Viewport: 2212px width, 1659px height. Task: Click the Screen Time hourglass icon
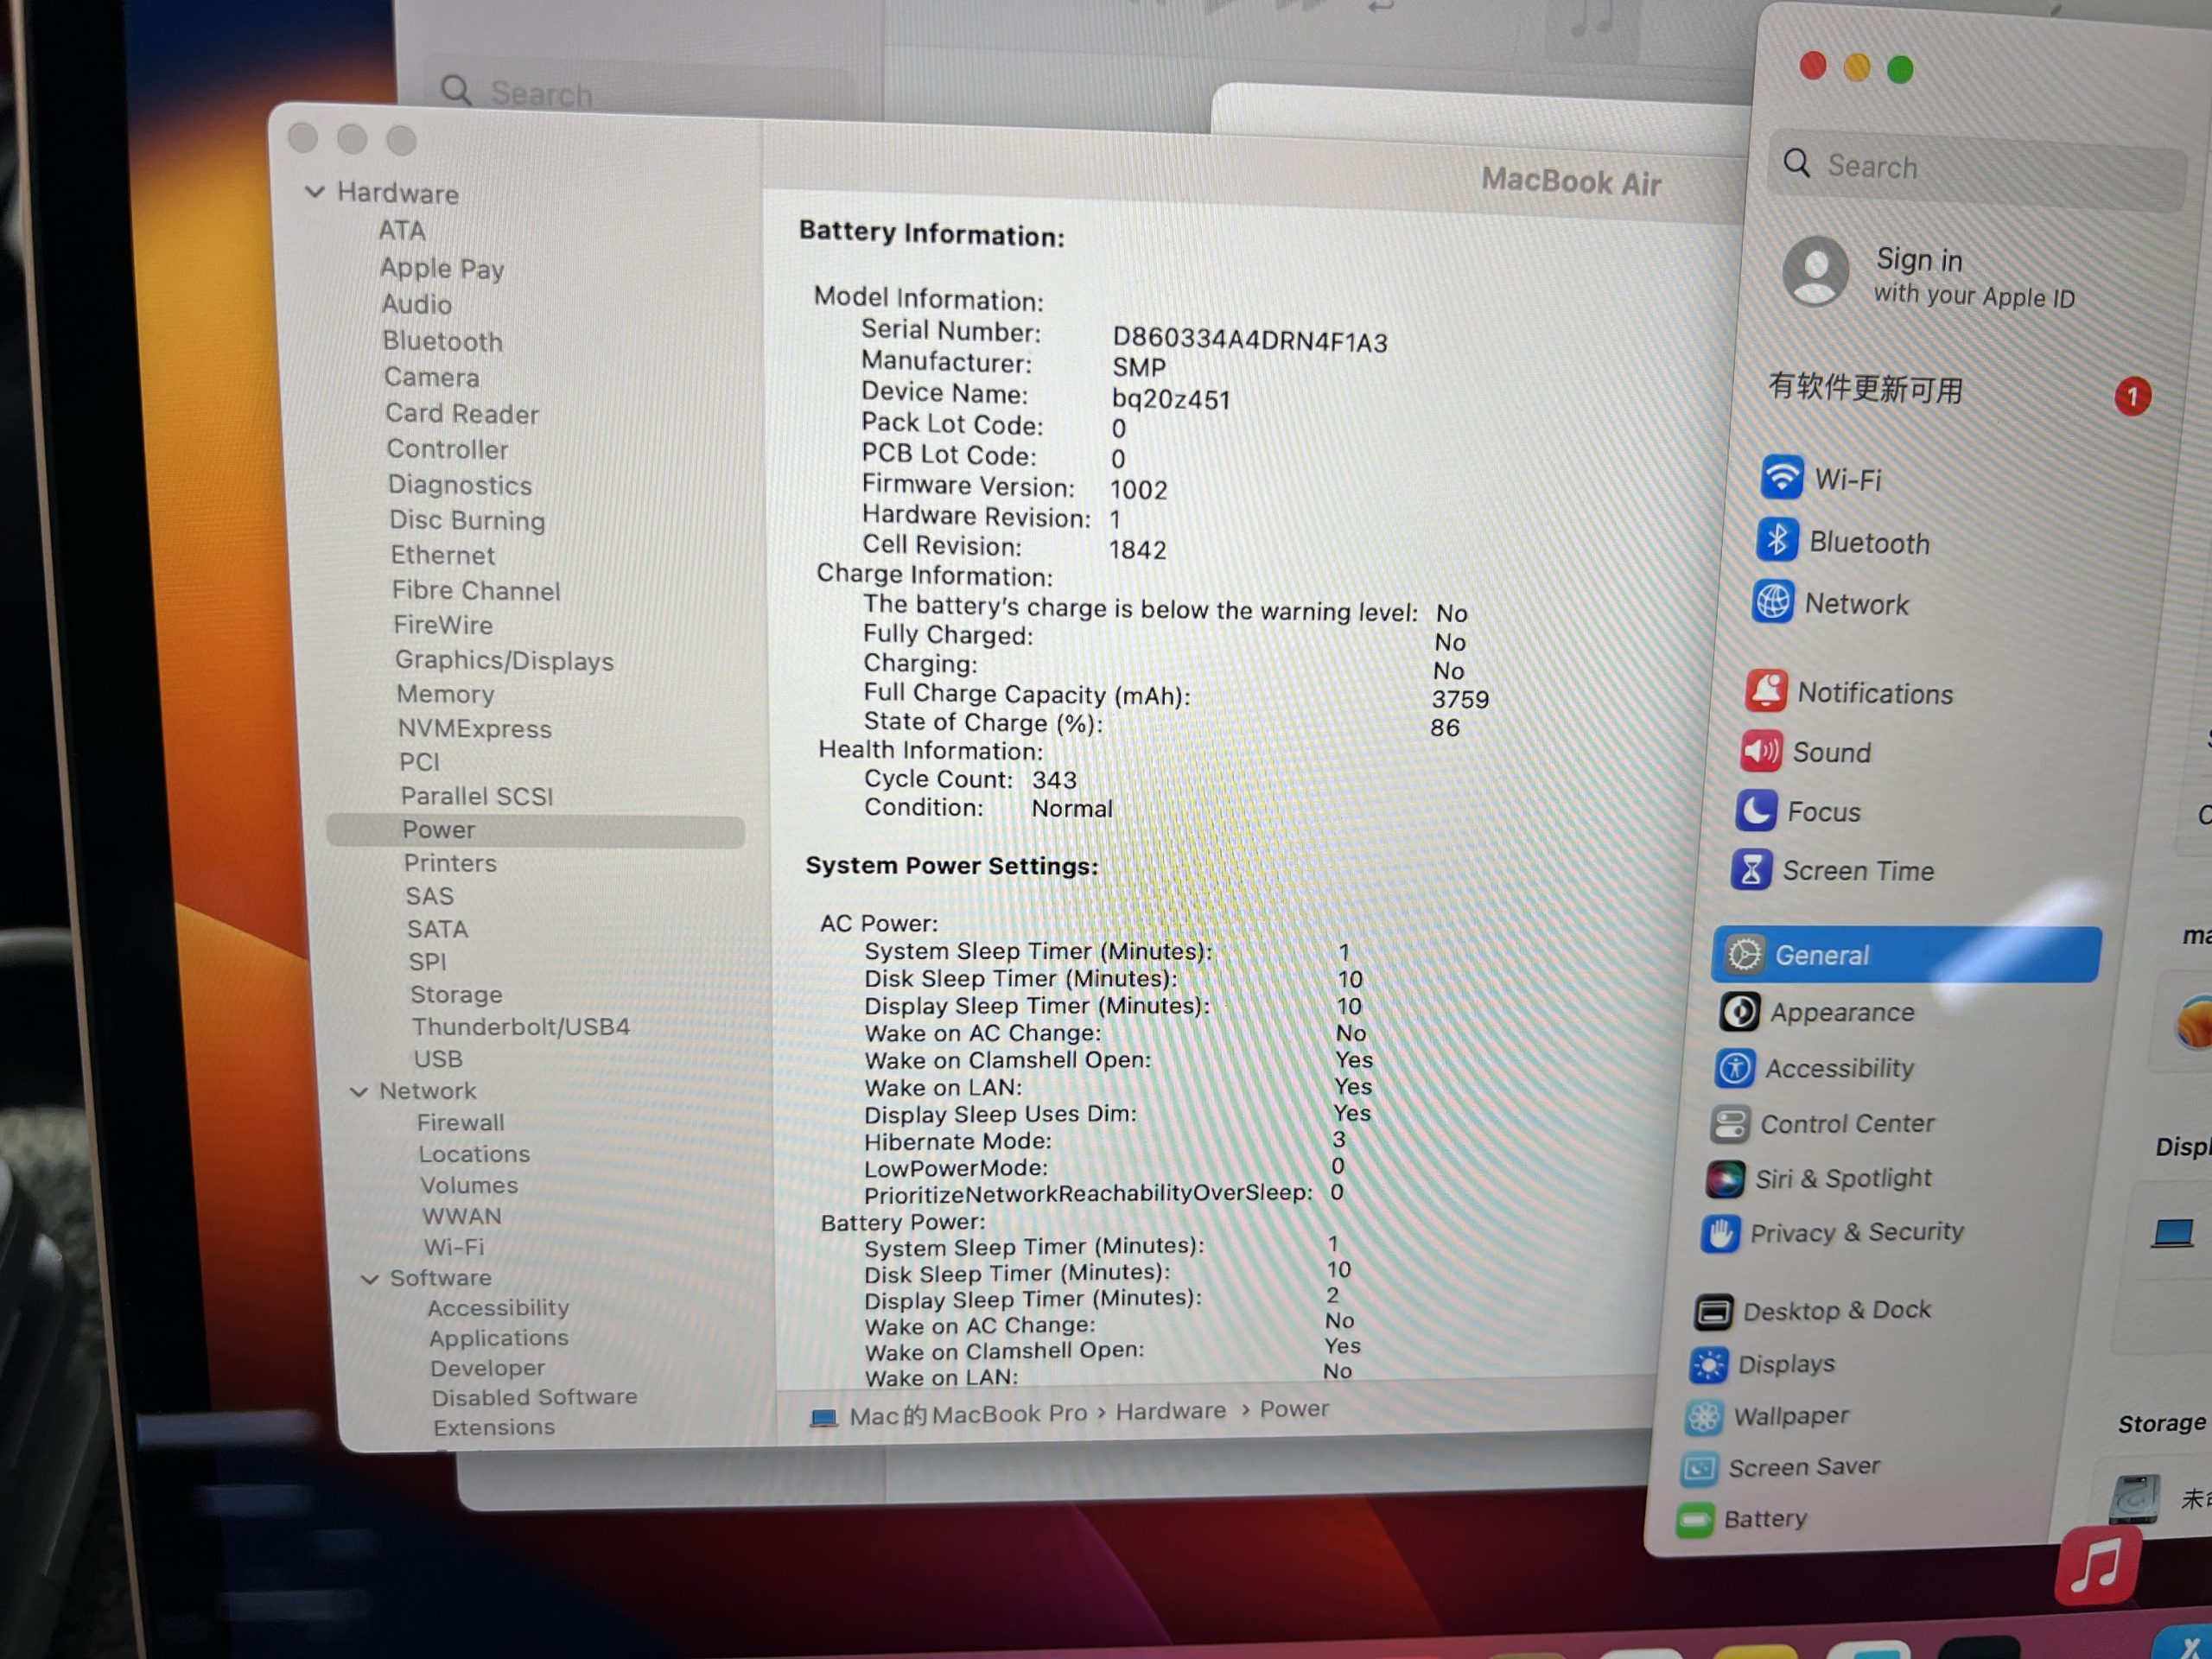pos(1751,869)
